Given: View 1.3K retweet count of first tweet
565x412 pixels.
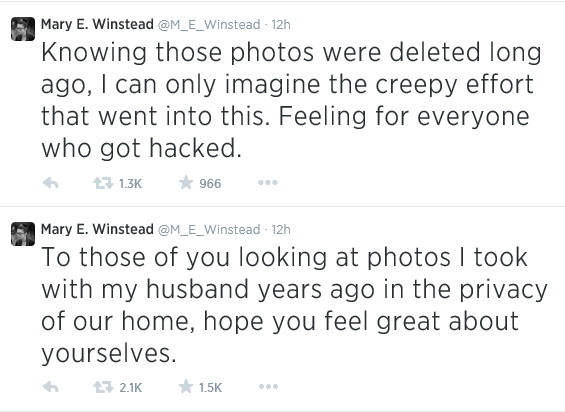Looking at the screenshot, I should point(130,184).
